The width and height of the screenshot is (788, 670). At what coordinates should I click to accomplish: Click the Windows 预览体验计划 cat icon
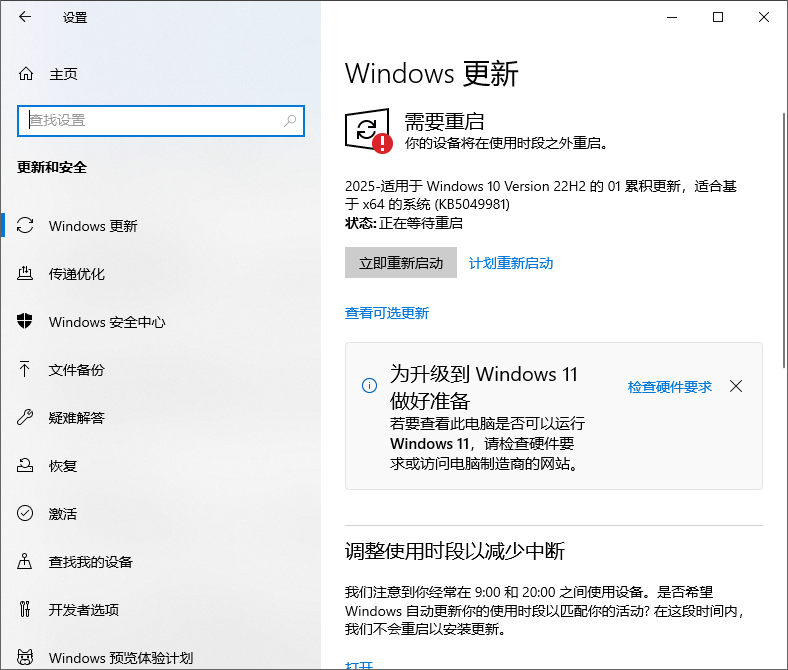[x=25, y=657]
